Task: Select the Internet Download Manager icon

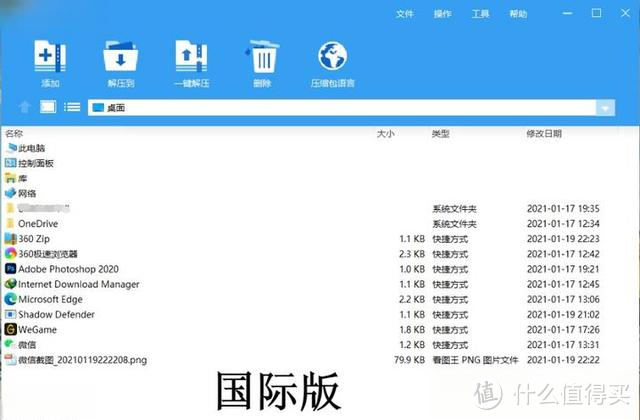Action: [11, 284]
